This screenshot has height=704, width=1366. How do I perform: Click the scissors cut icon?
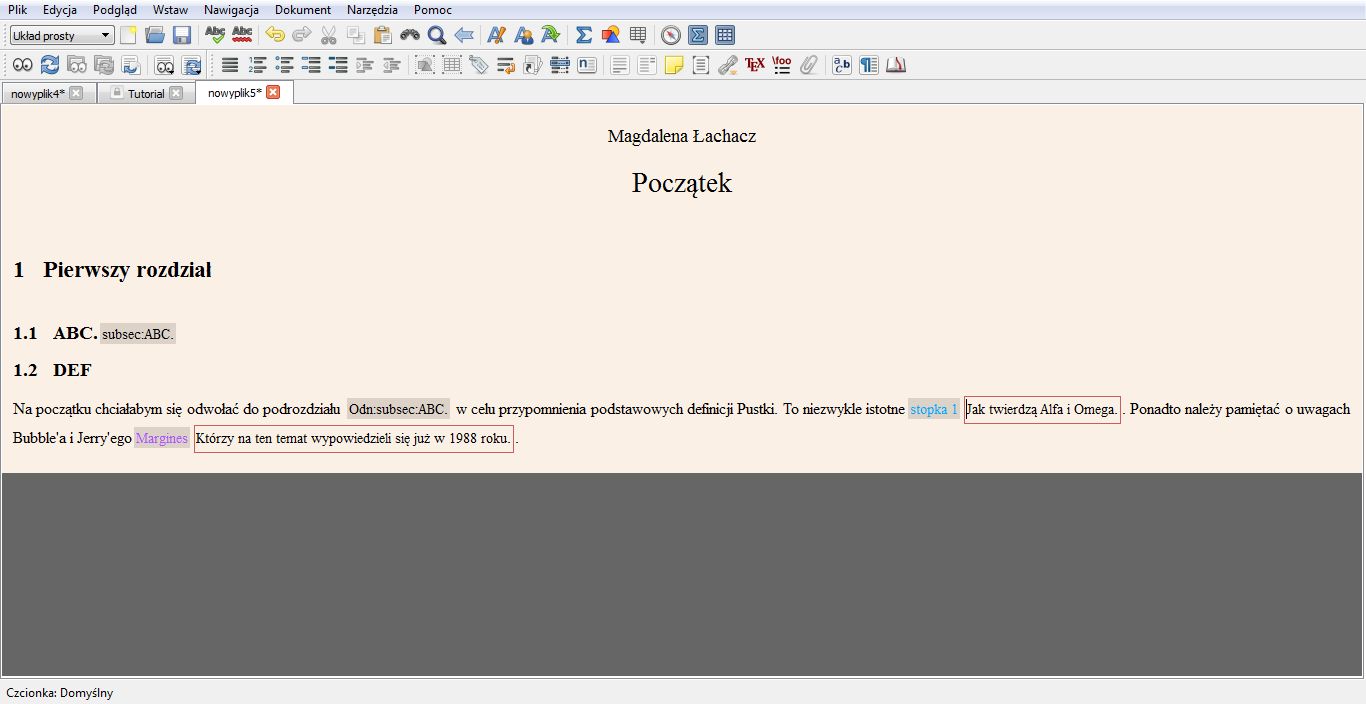coord(328,35)
